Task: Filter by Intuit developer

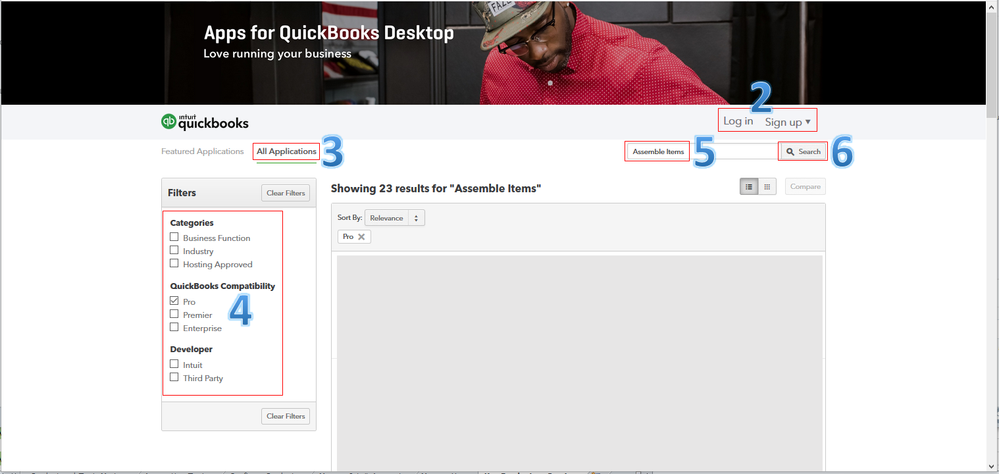Action: tap(174, 364)
